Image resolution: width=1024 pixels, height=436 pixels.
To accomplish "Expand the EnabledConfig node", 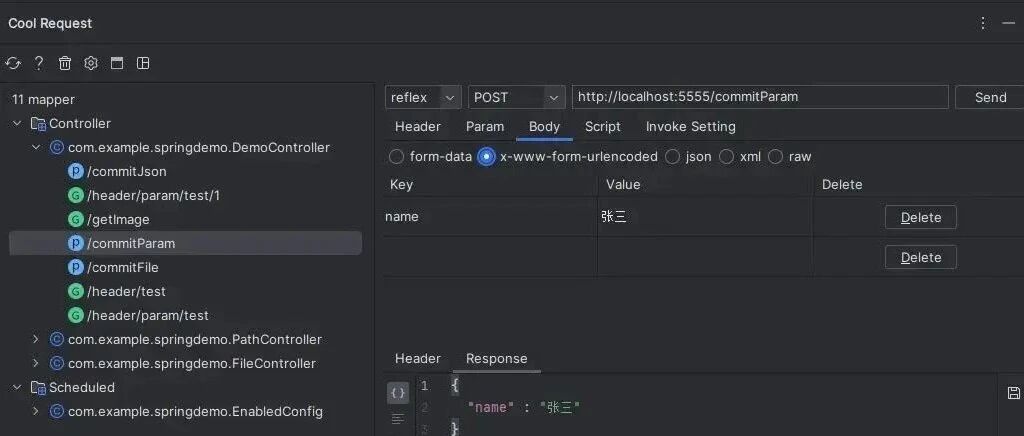I will click(x=37, y=411).
